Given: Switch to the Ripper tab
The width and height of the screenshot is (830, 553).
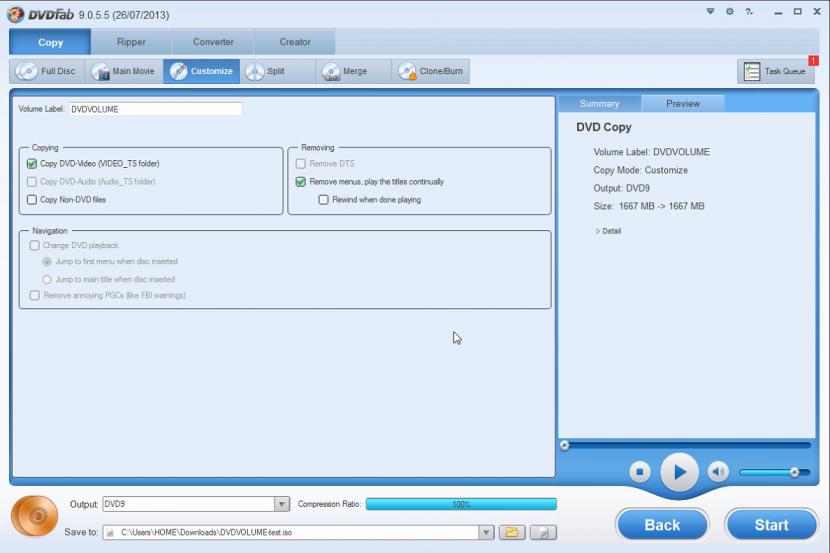Looking at the screenshot, I should click(131, 42).
